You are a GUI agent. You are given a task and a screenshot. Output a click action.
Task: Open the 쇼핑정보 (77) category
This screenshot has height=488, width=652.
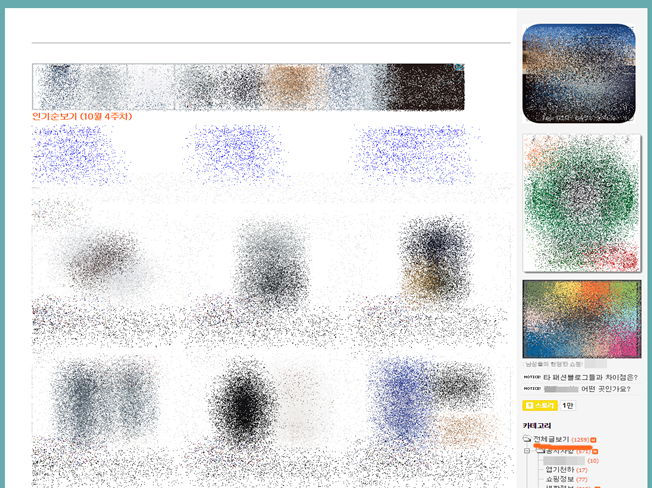click(566, 479)
